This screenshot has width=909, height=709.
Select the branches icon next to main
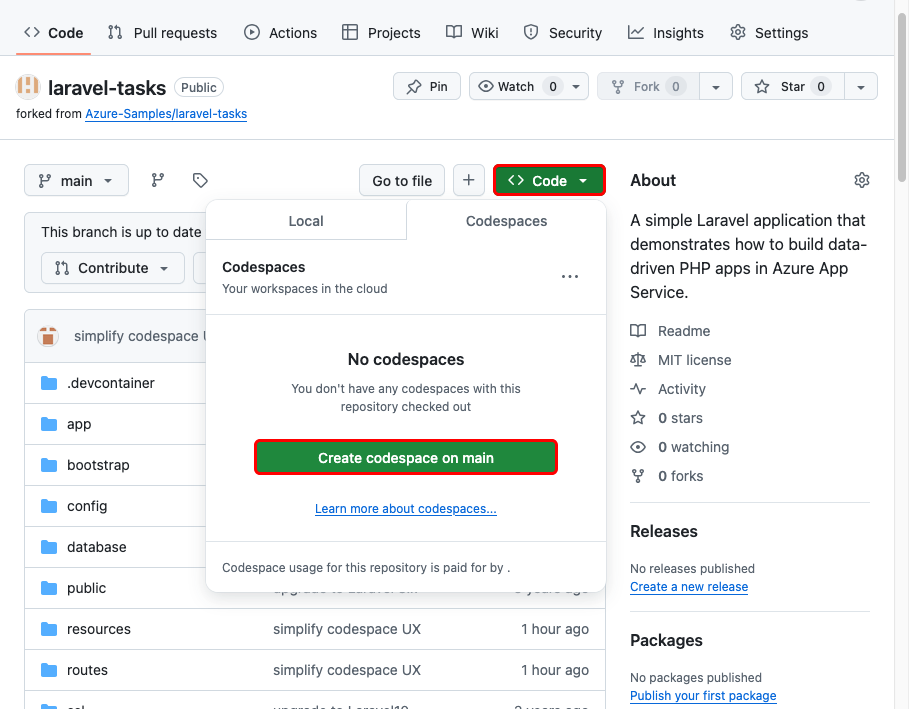156,180
